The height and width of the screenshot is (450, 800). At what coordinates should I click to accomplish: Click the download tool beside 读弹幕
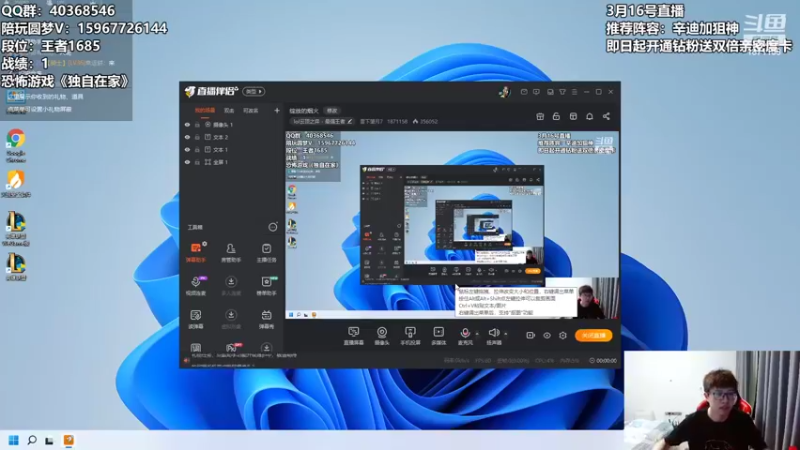pos(231,319)
